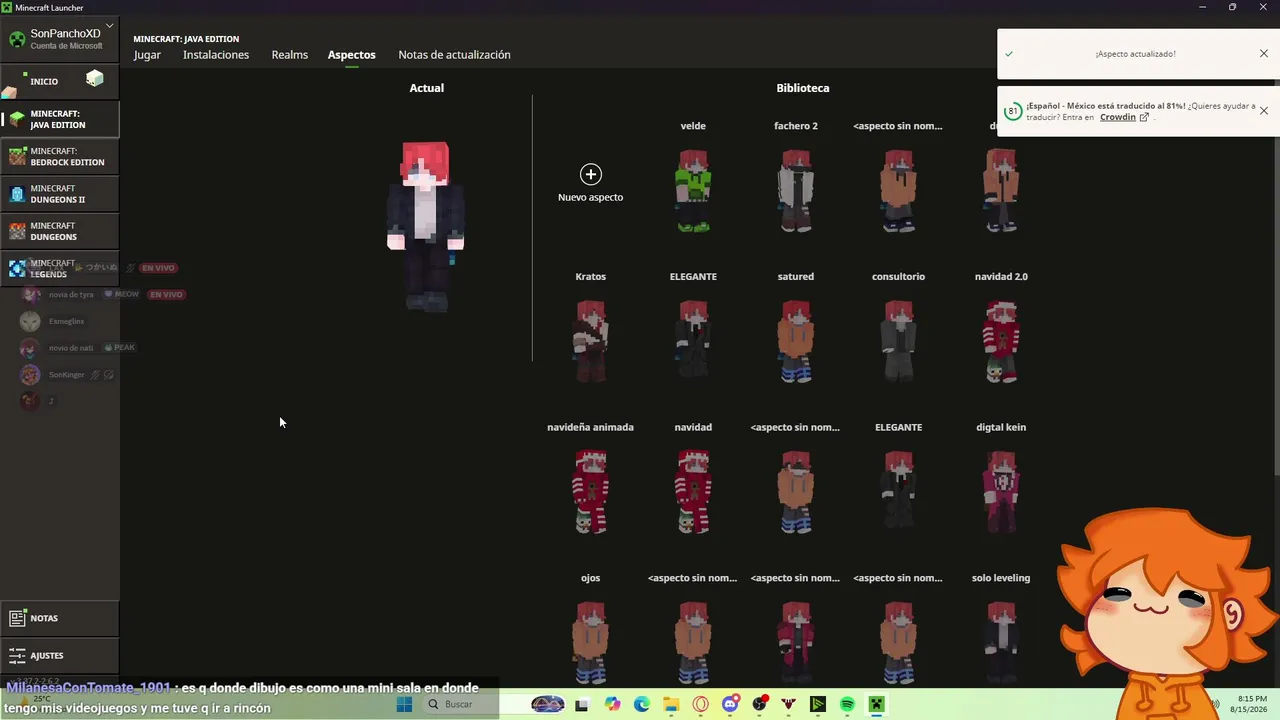Open Notas de actualización tab

[x=454, y=55]
